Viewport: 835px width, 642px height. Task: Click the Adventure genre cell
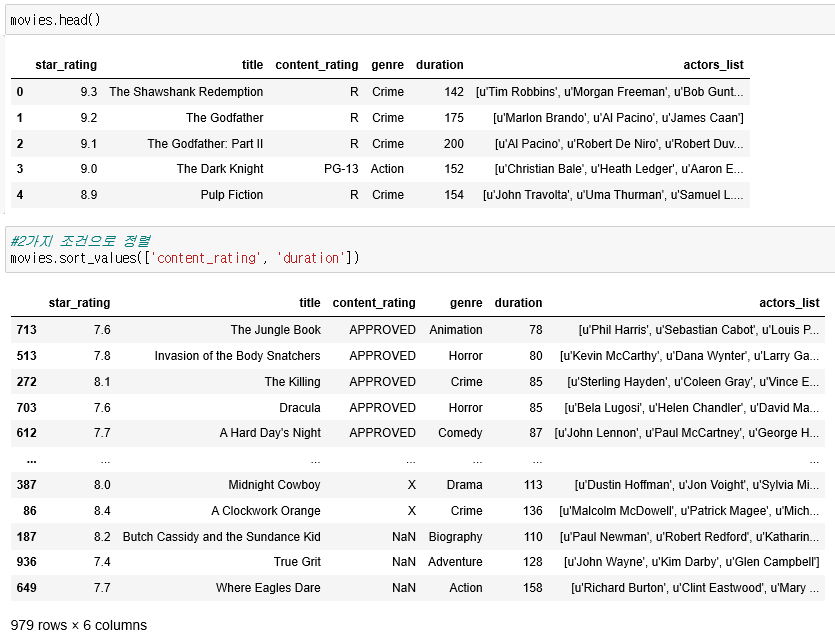(x=455, y=562)
